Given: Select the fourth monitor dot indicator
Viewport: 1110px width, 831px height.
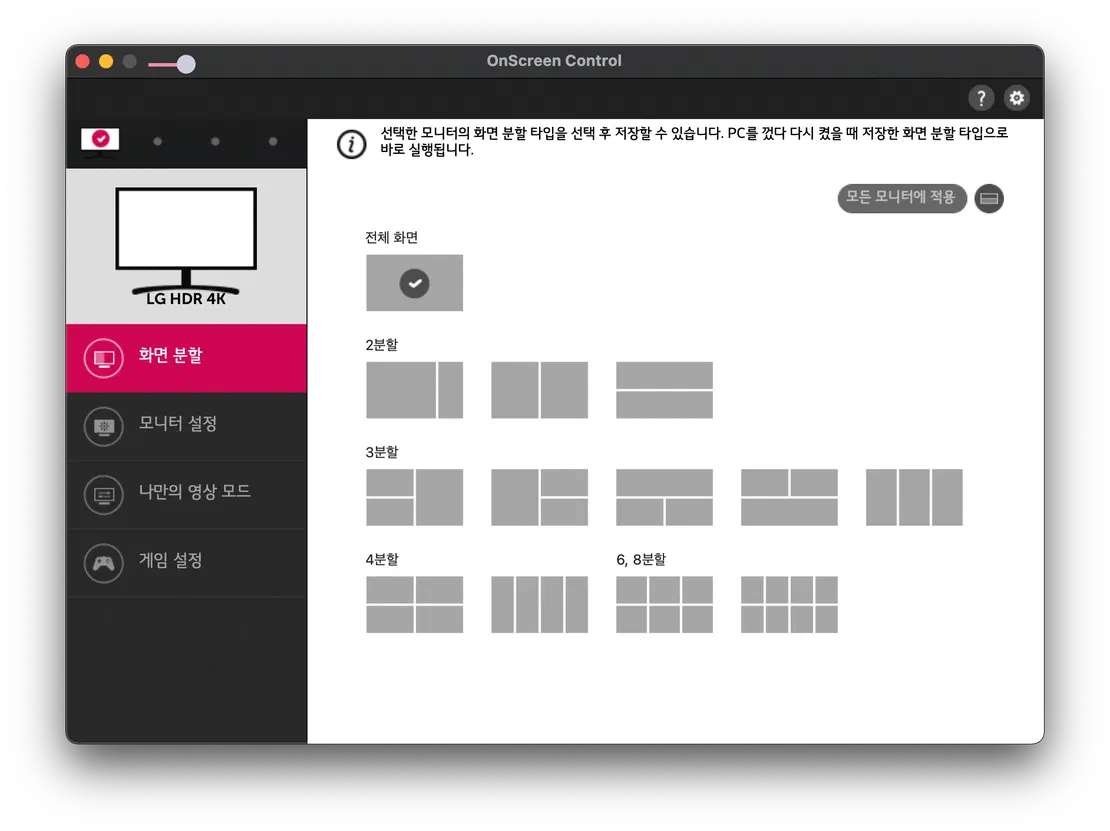Looking at the screenshot, I should click(x=273, y=142).
